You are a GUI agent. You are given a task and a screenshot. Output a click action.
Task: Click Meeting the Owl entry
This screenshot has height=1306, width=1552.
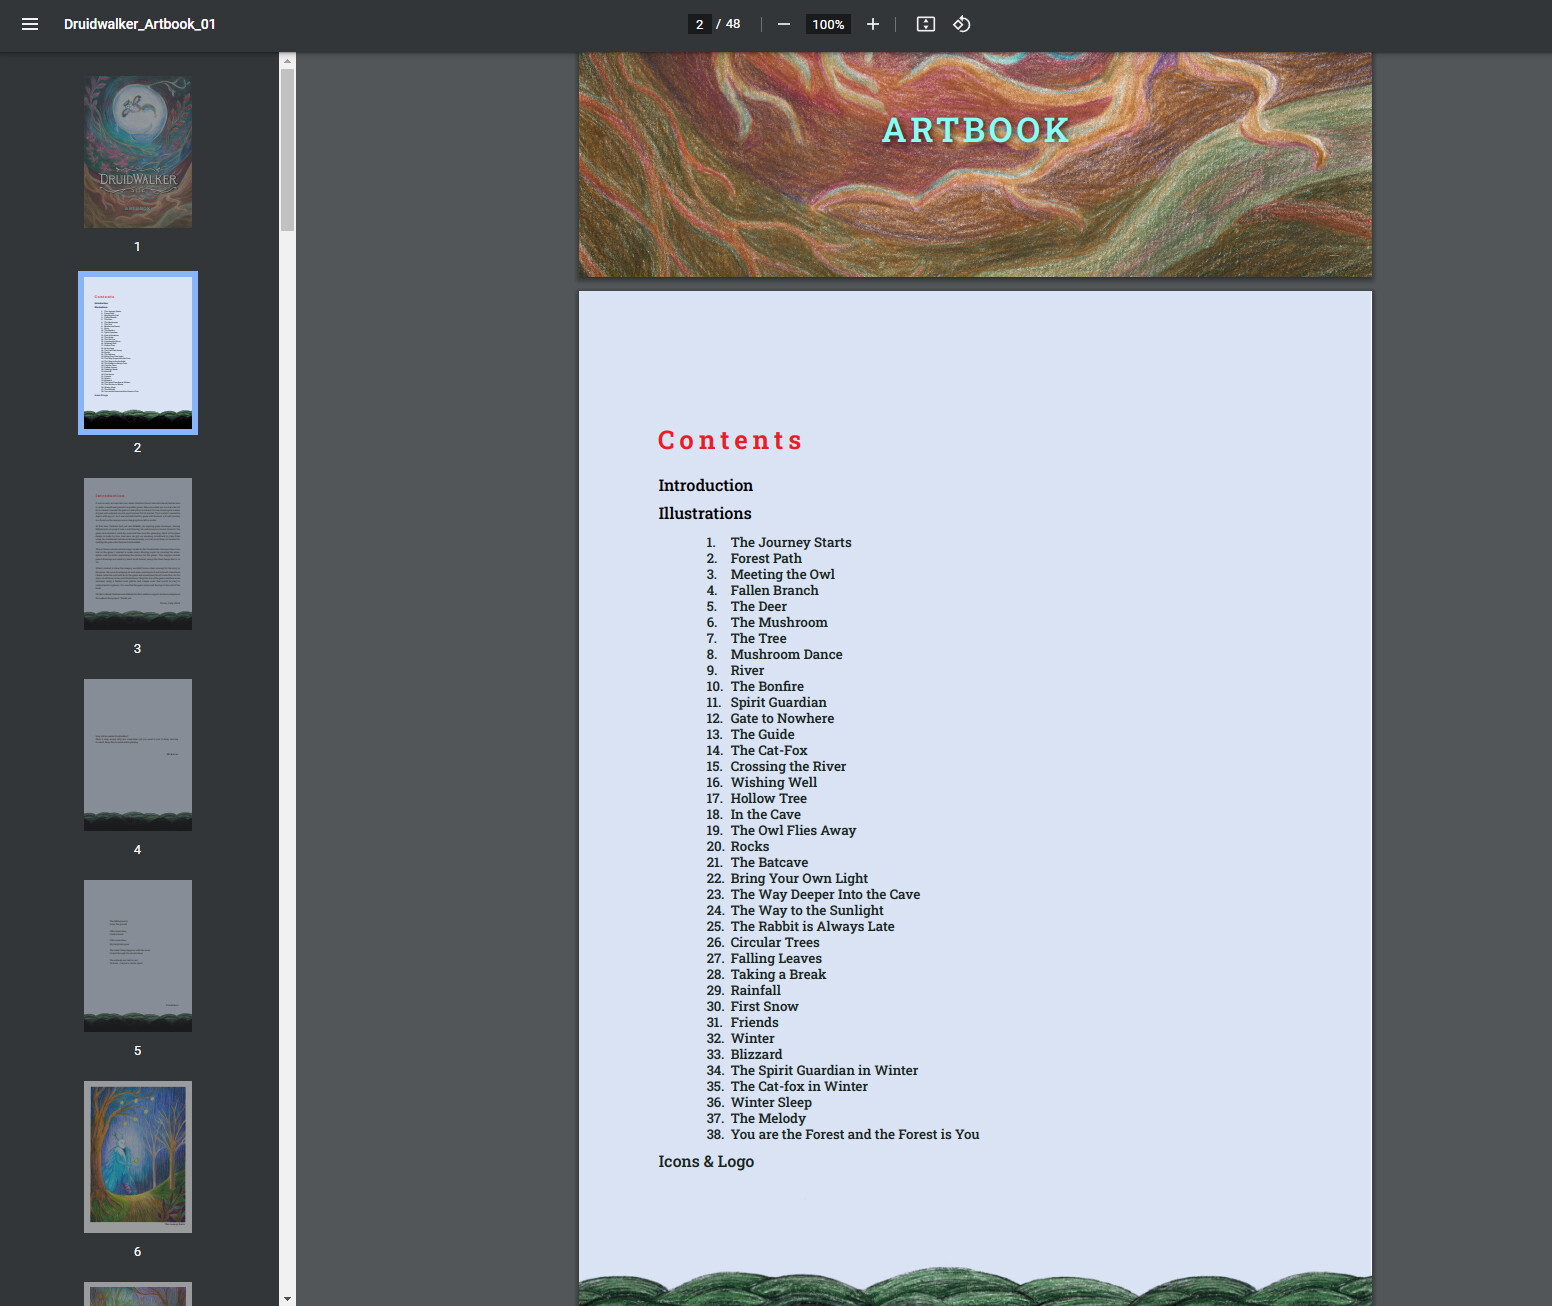click(783, 574)
